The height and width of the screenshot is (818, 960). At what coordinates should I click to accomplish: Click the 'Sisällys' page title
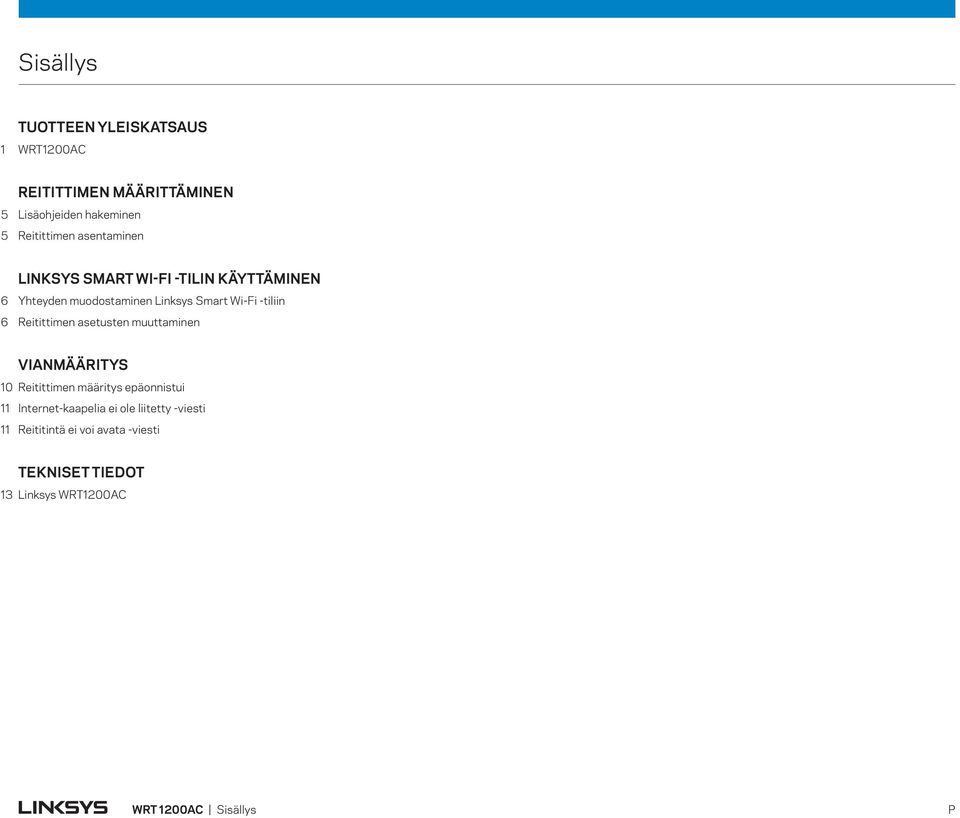[58, 62]
